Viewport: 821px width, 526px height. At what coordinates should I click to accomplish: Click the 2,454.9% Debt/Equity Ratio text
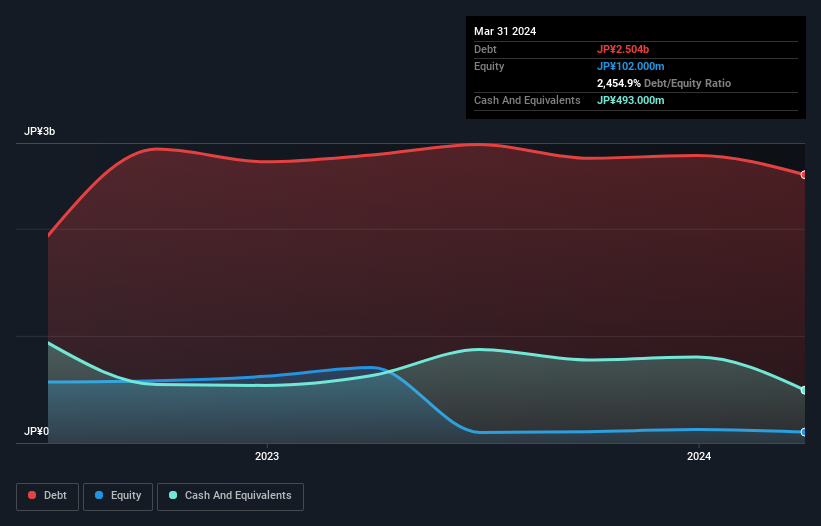pos(664,83)
